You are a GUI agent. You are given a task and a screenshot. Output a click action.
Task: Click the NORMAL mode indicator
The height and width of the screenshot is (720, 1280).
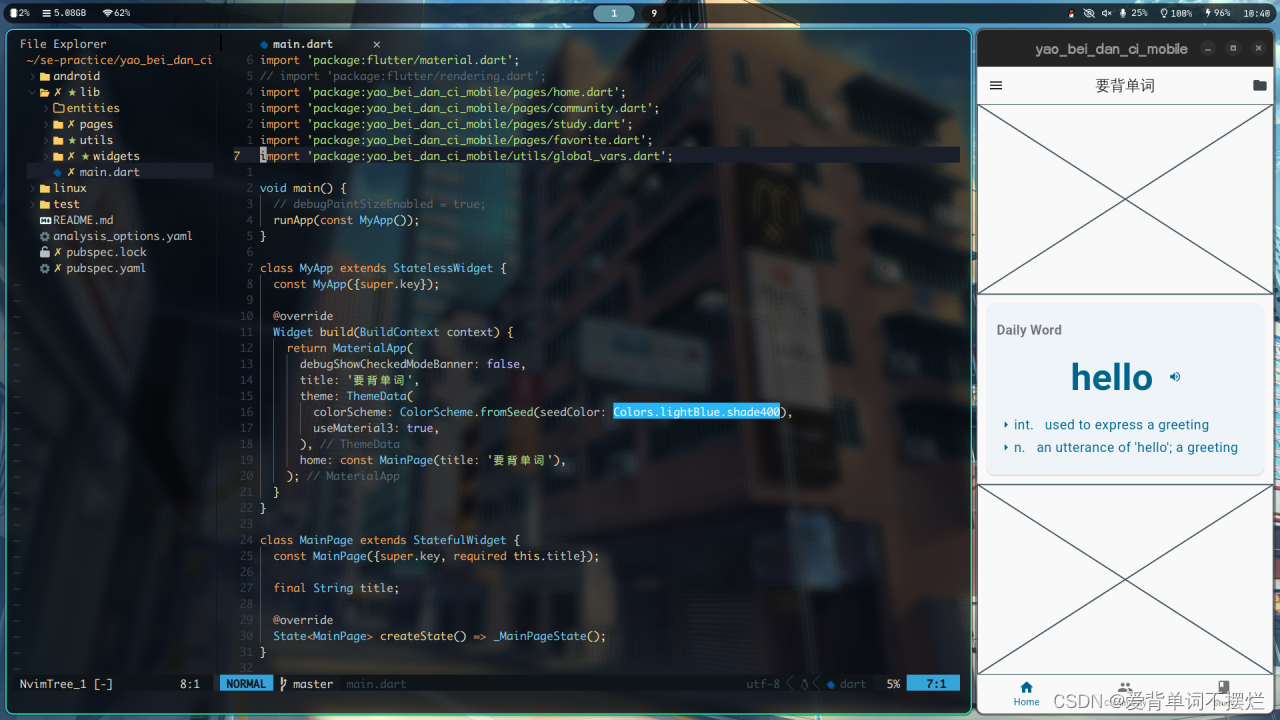246,684
